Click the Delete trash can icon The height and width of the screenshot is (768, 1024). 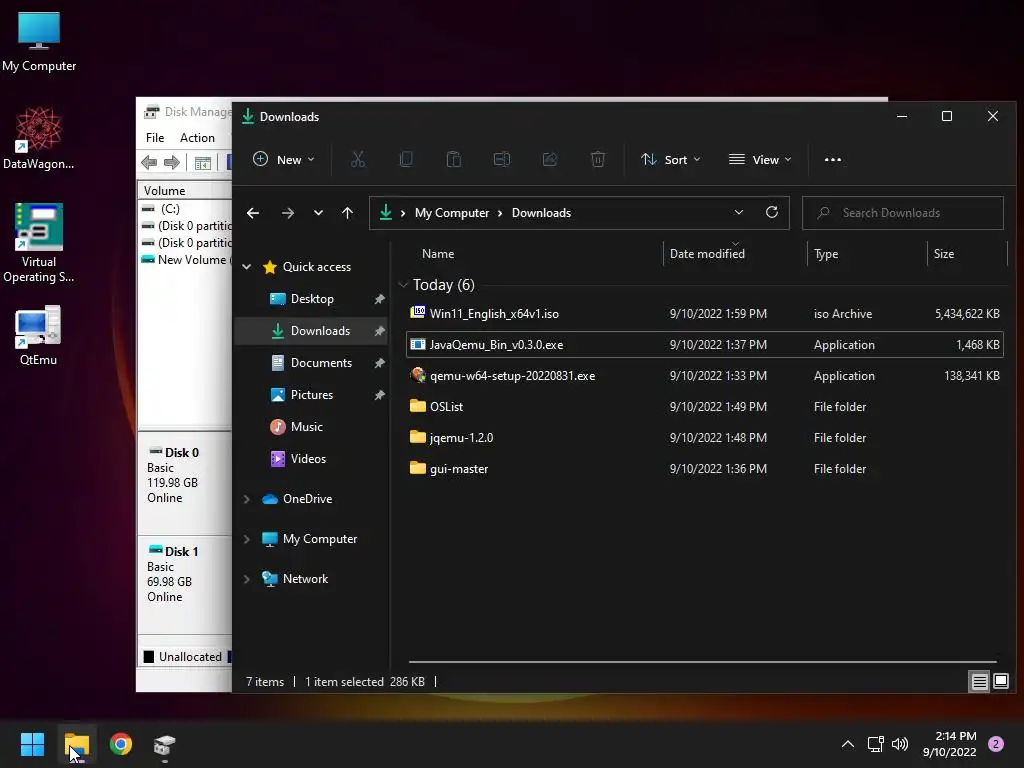[598, 159]
